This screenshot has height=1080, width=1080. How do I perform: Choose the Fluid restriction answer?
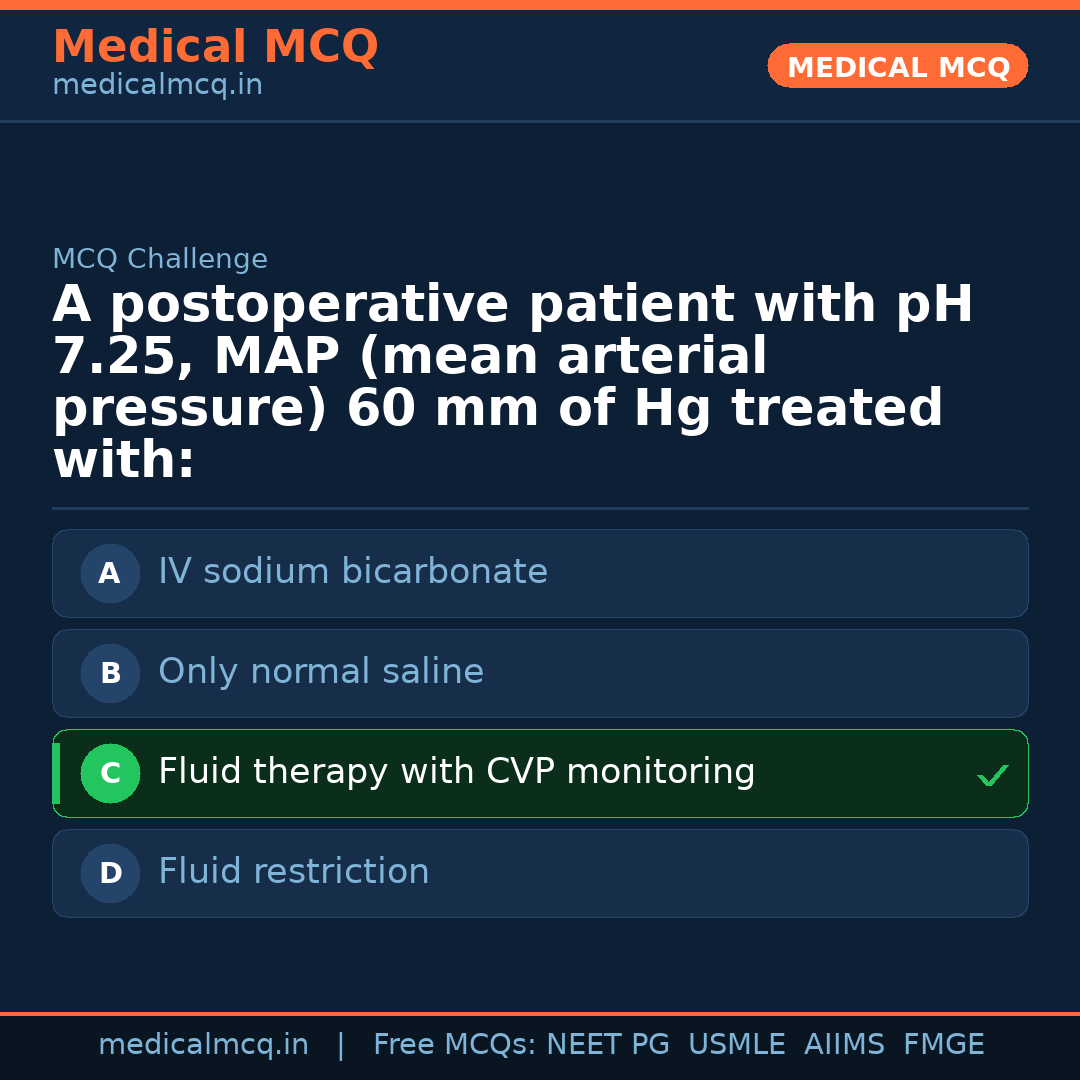pos(293,872)
